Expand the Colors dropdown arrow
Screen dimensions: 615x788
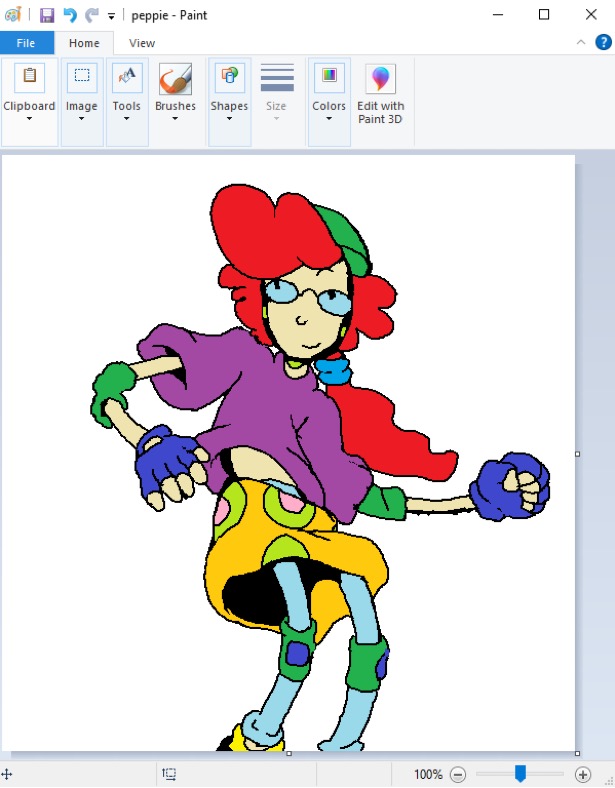tap(329, 119)
